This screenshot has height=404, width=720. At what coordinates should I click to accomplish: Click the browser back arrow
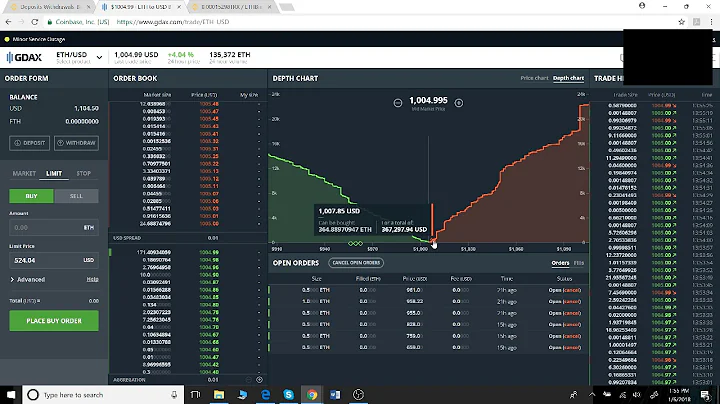coord(8,22)
